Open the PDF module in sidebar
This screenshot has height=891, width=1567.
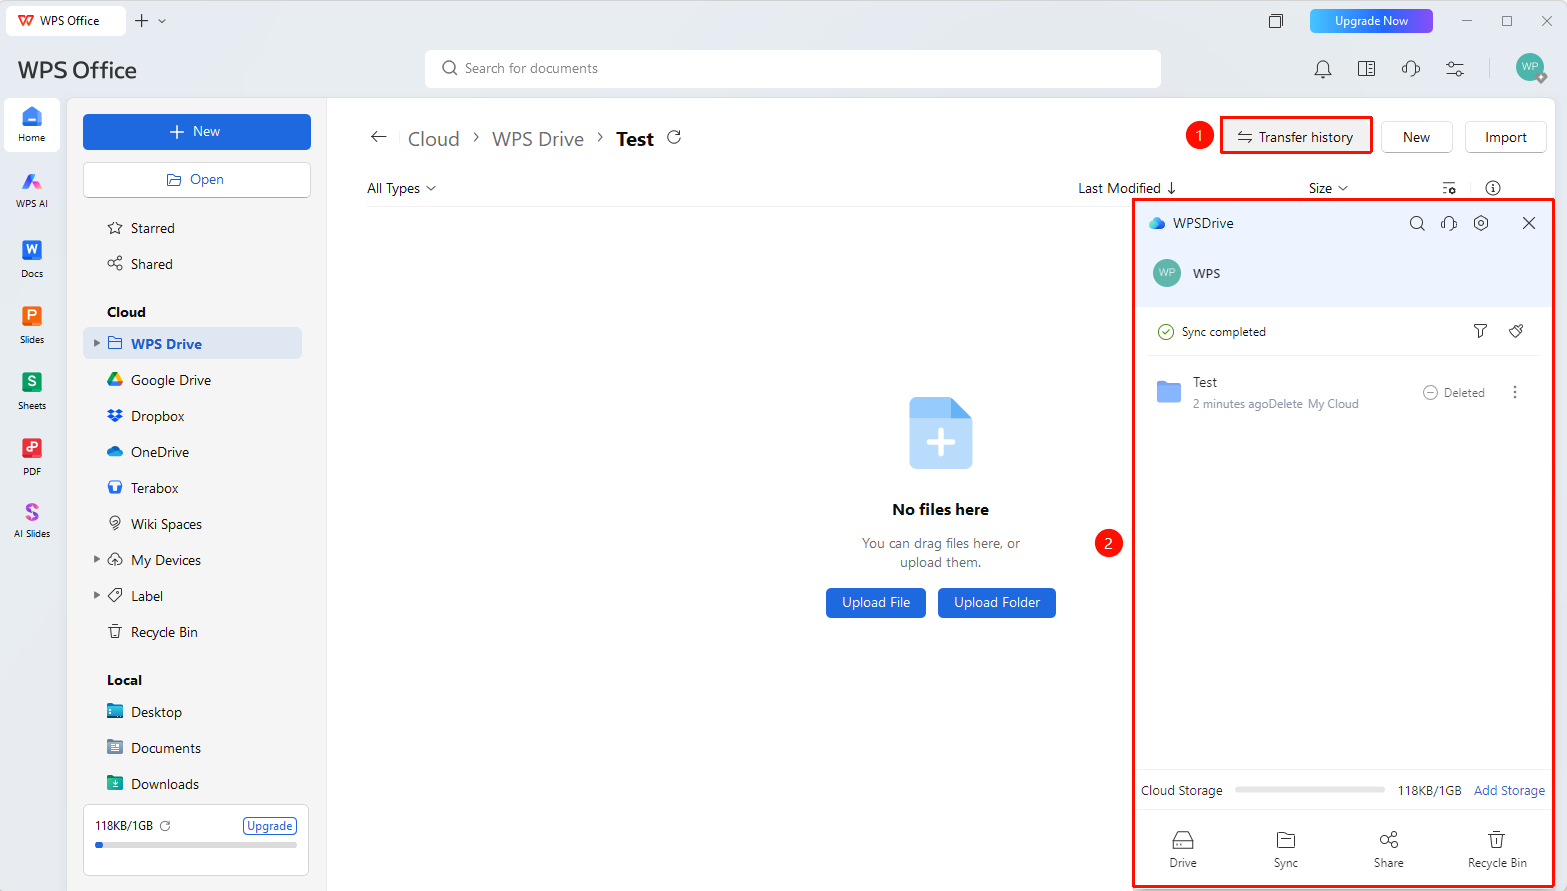coord(32,456)
